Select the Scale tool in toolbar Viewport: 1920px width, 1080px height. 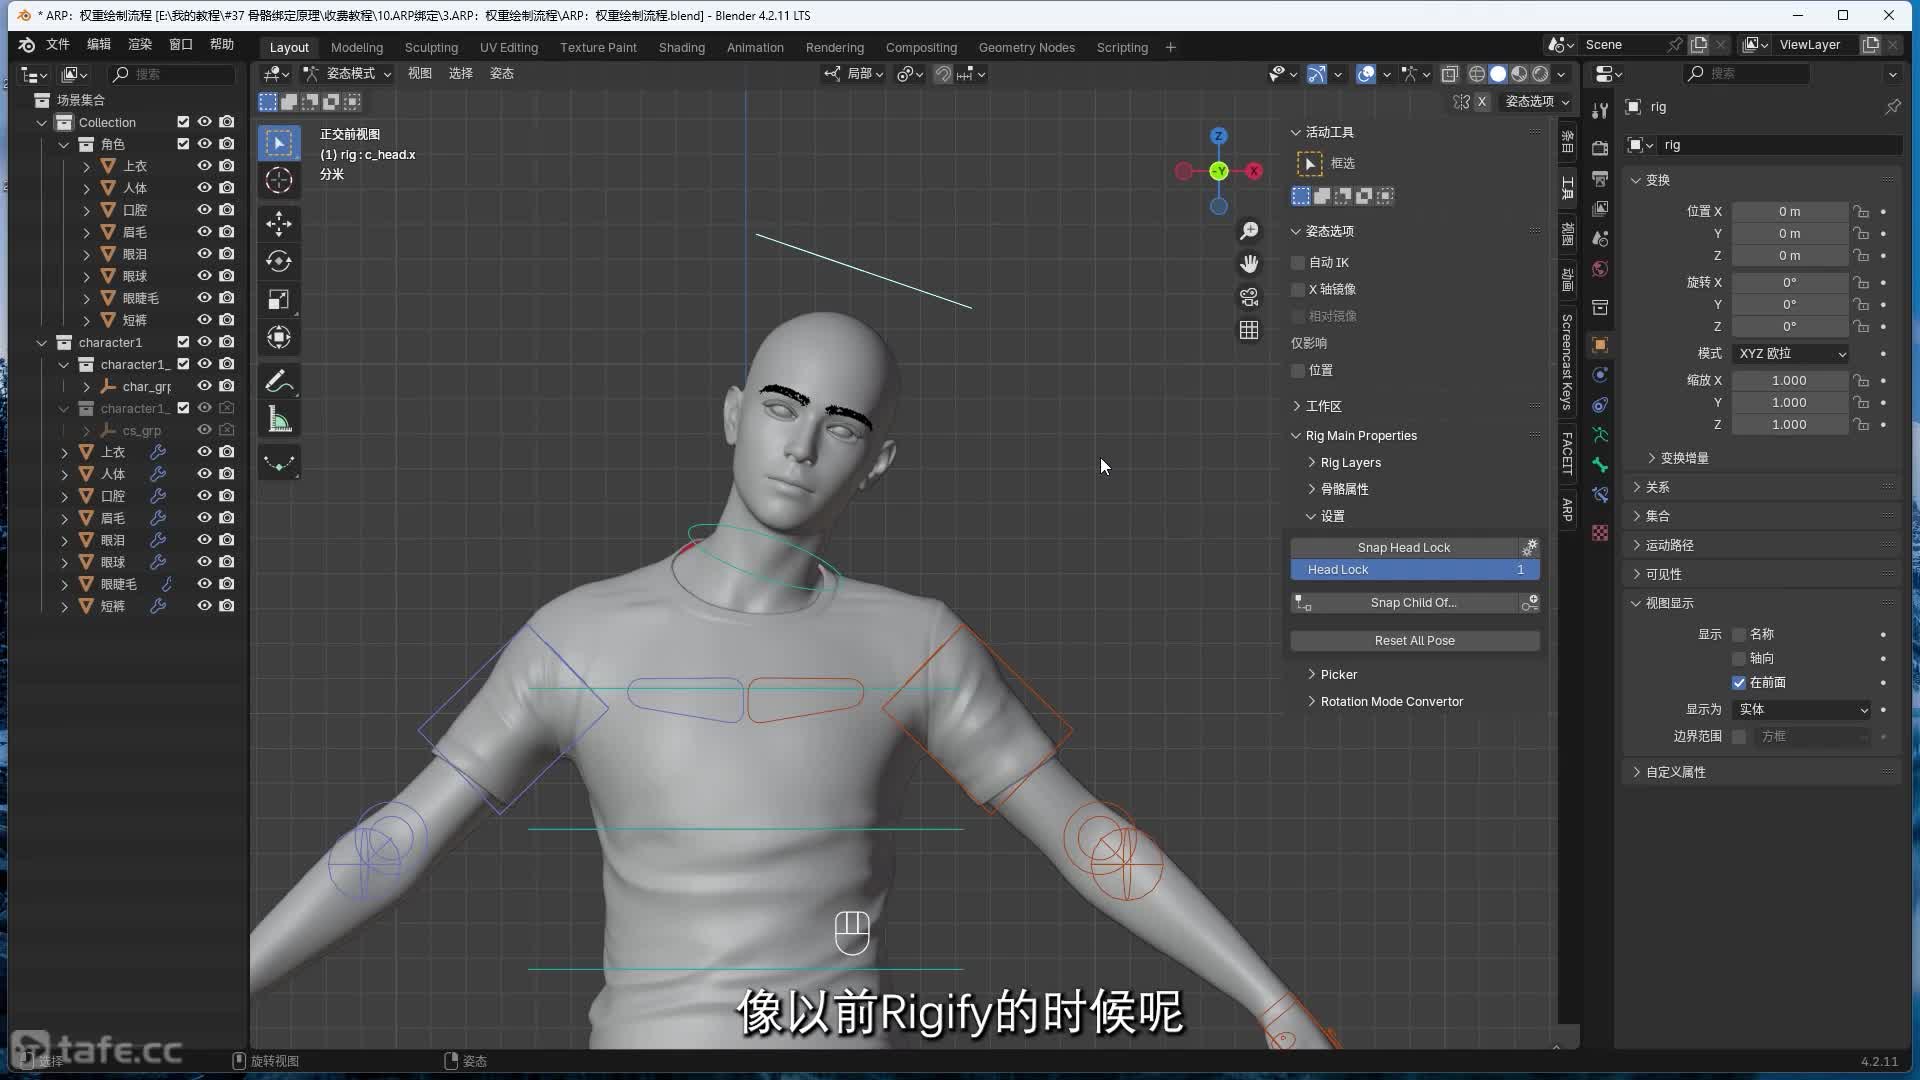pyautogui.click(x=279, y=299)
